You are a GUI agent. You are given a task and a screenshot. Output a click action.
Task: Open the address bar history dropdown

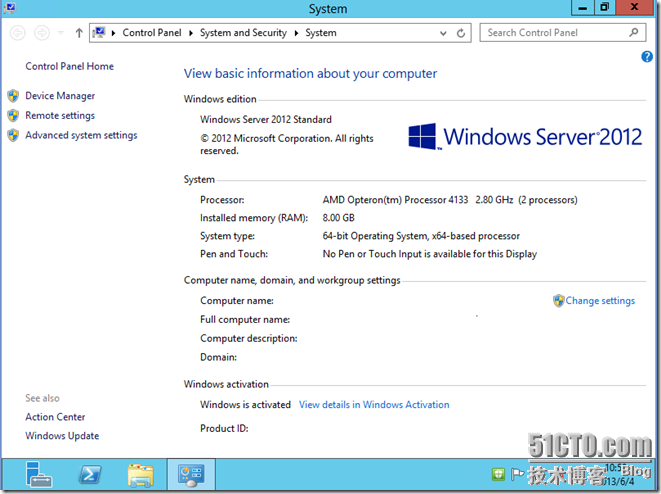click(443, 33)
